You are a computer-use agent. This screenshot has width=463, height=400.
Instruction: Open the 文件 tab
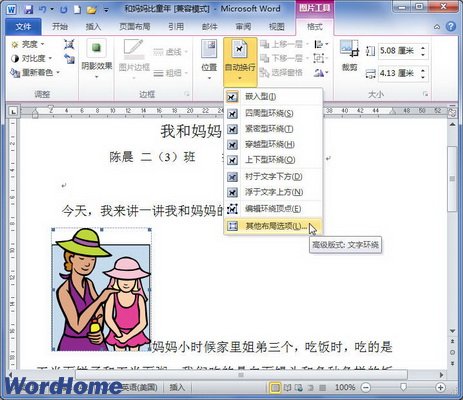tap(23, 27)
